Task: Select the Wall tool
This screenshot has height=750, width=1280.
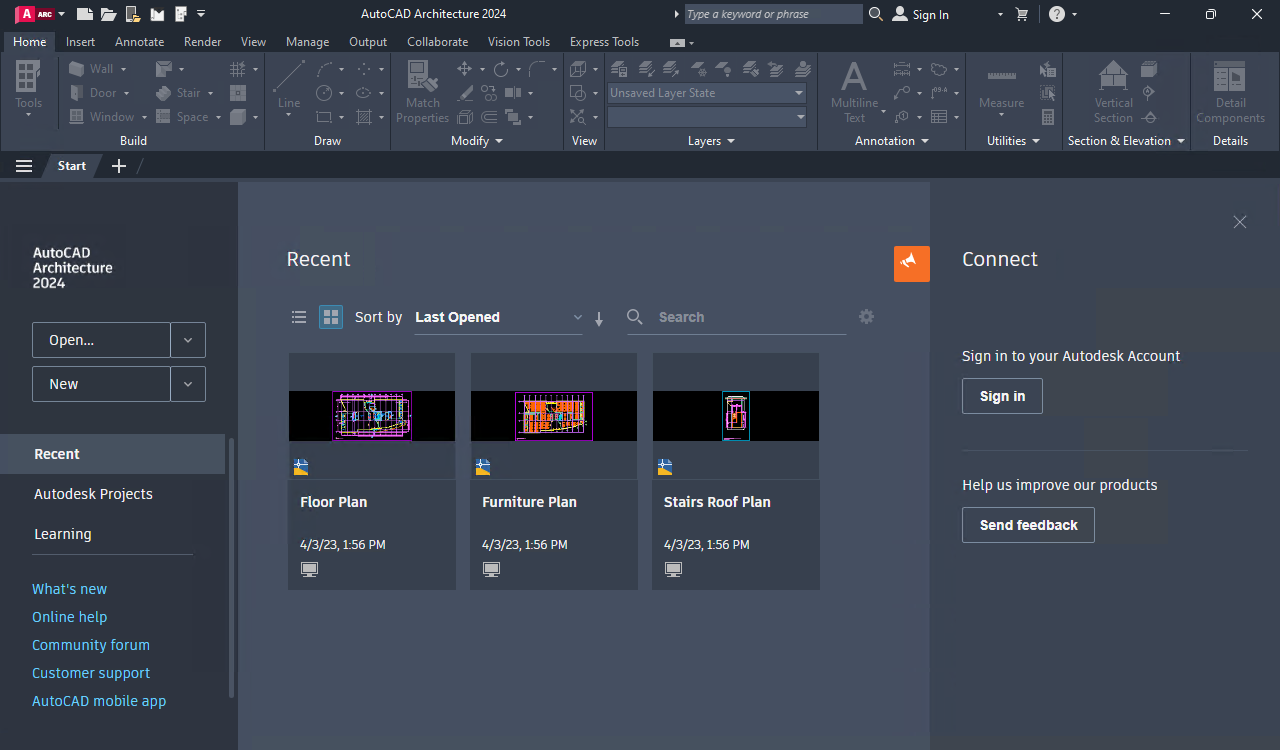Action: click(91, 69)
